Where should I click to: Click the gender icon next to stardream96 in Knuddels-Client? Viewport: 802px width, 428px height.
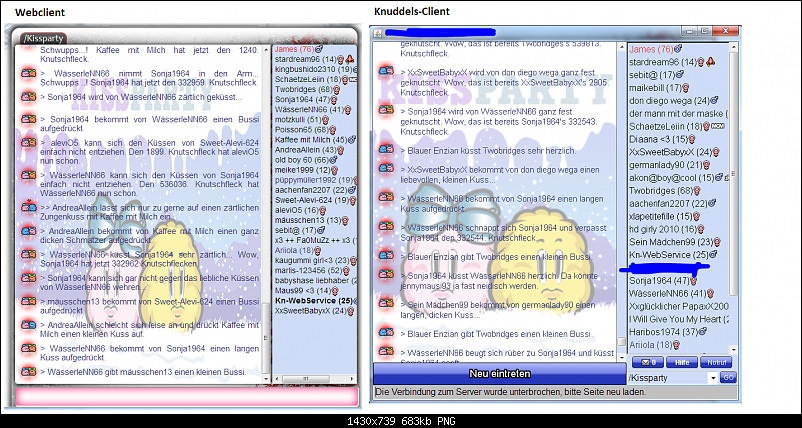click(x=701, y=62)
